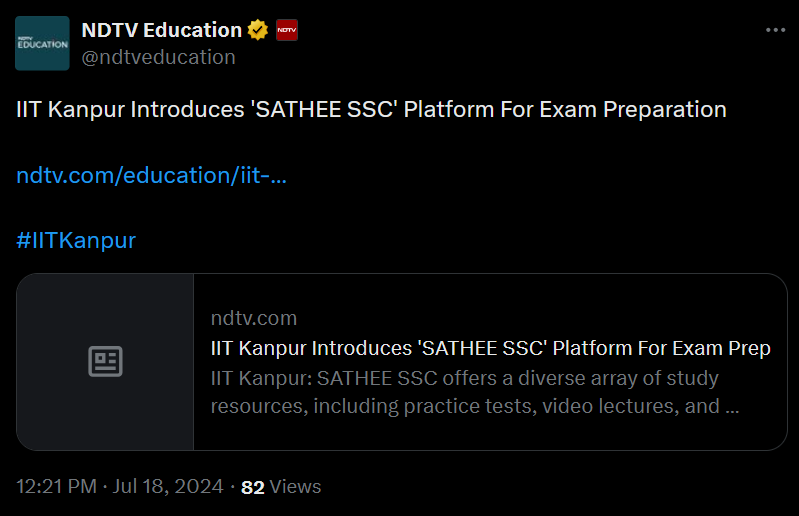
Task: Click the 12:21 PM post time
Action: pos(56,487)
